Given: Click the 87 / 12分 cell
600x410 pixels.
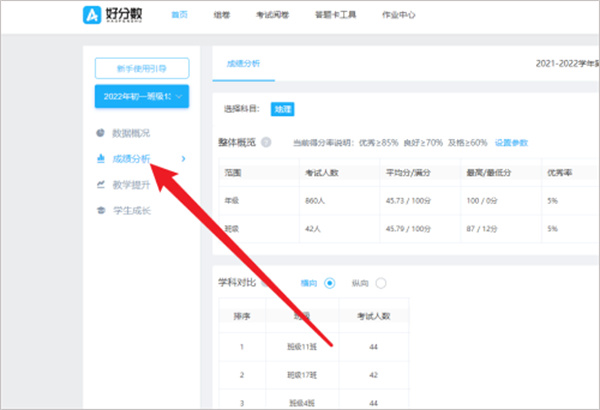Looking at the screenshot, I should coord(482,229).
